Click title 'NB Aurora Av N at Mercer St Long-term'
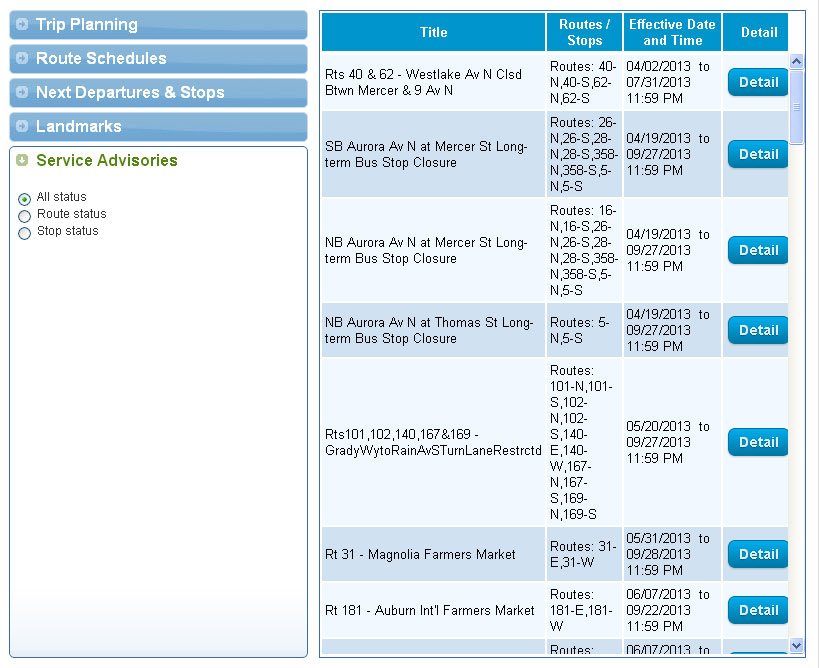 pyautogui.click(x=426, y=250)
